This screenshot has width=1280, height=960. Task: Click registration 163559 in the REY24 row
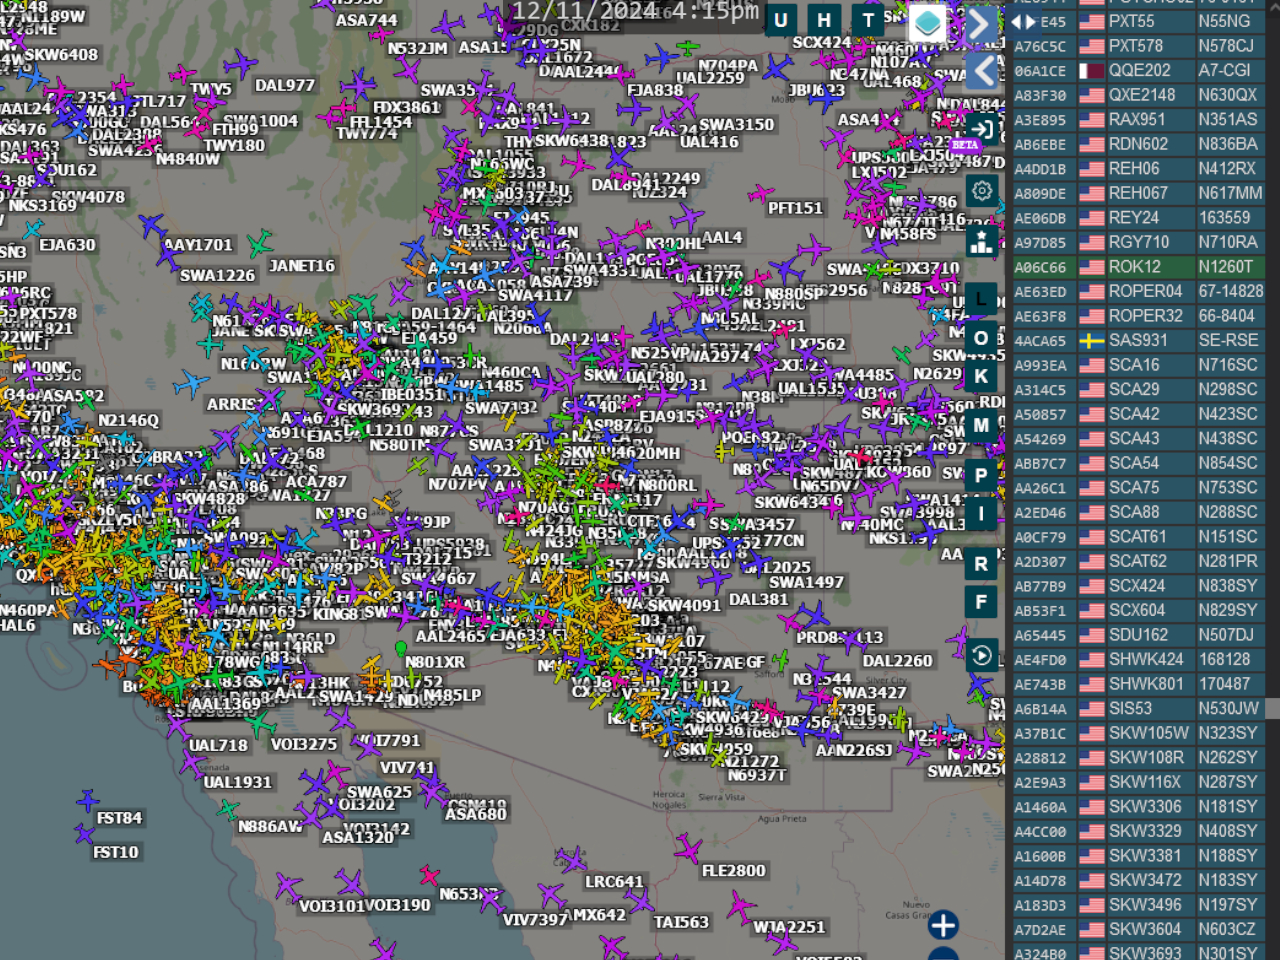(1224, 218)
